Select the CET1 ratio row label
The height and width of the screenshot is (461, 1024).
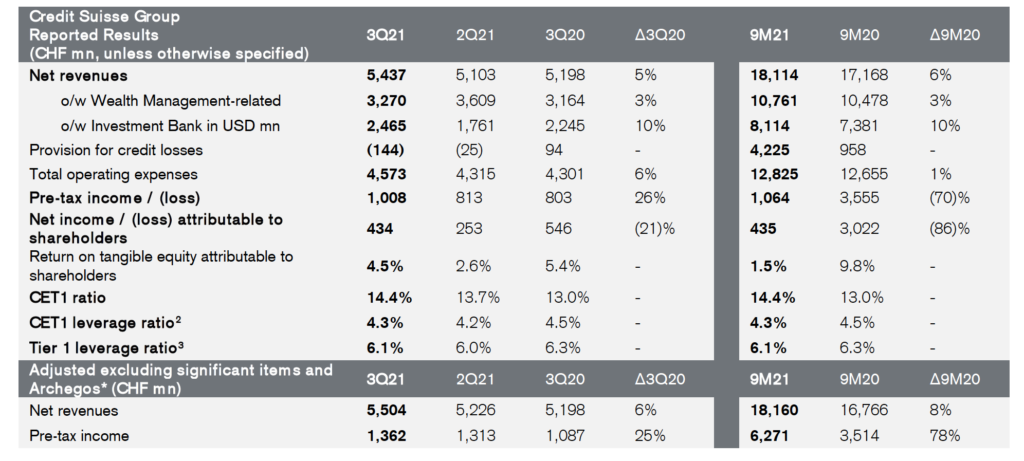(x=69, y=297)
